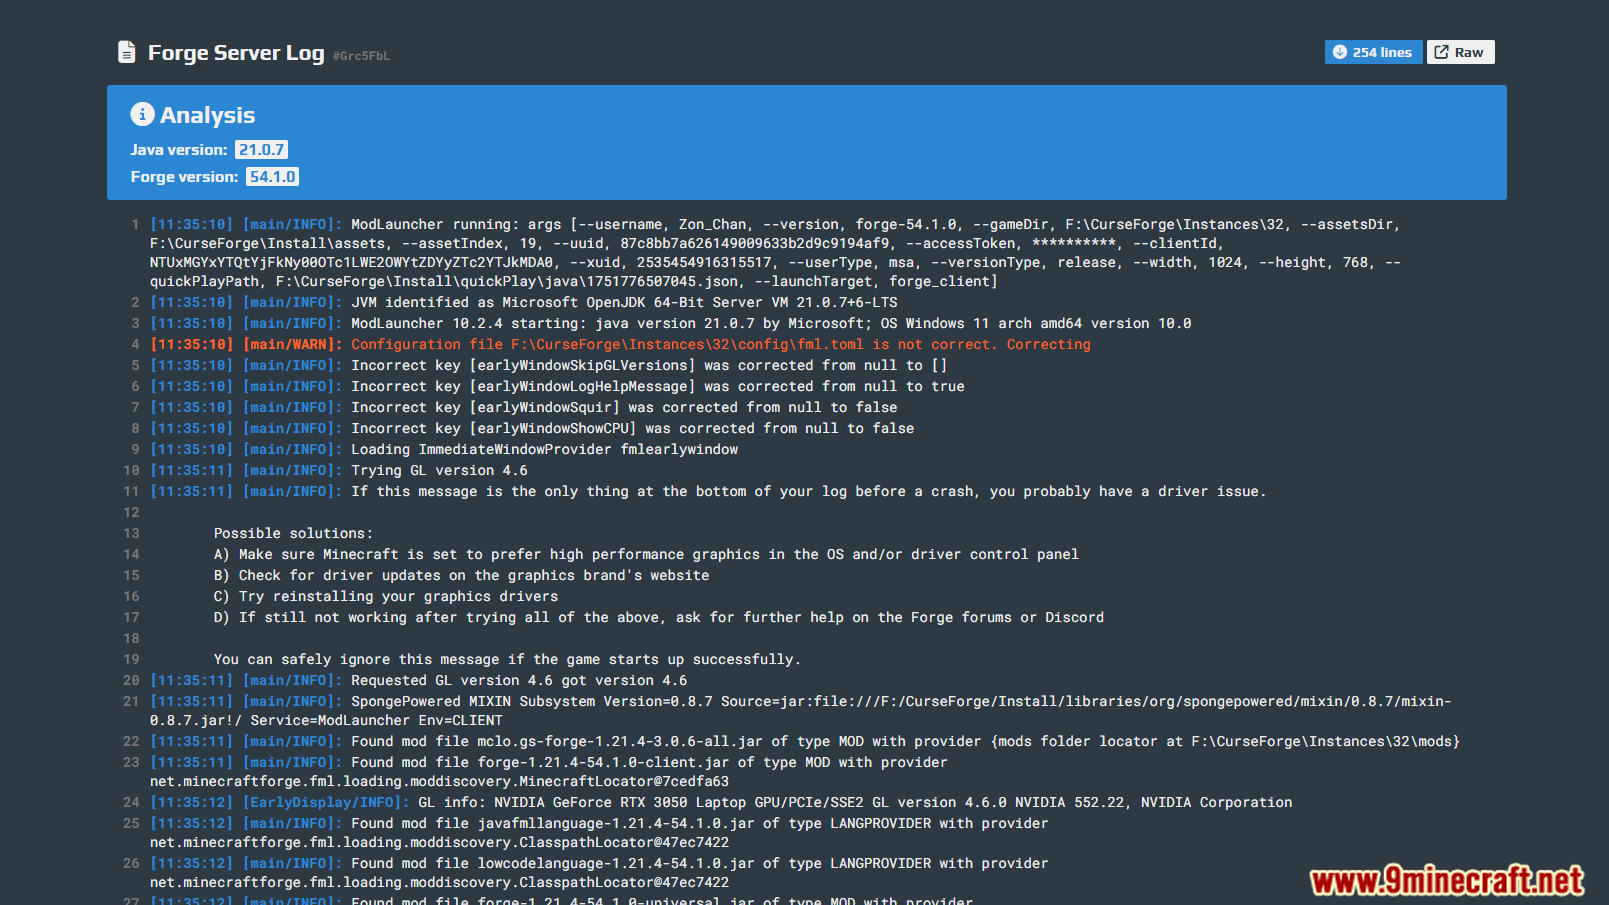Click line number 4 of WARN entry
1609x905 pixels.
135,345
